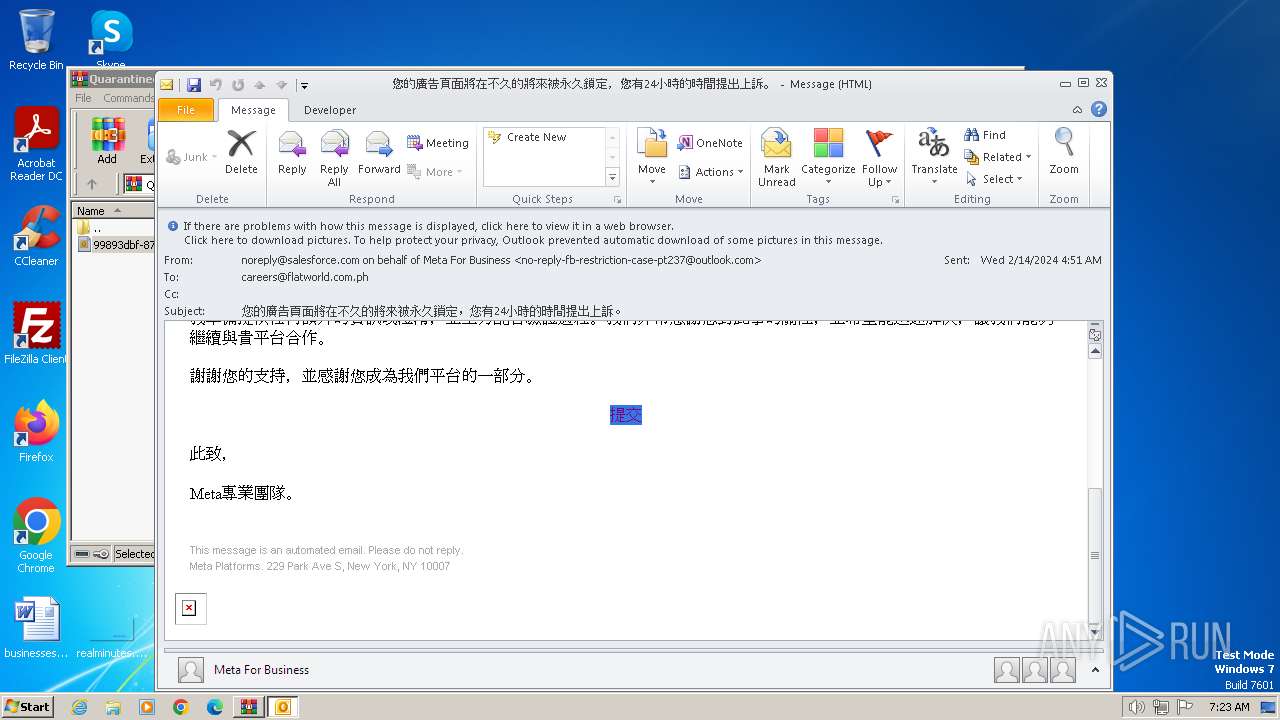Open the businesses Word document on desktop
The image size is (1280, 720).
(x=36, y=628)
